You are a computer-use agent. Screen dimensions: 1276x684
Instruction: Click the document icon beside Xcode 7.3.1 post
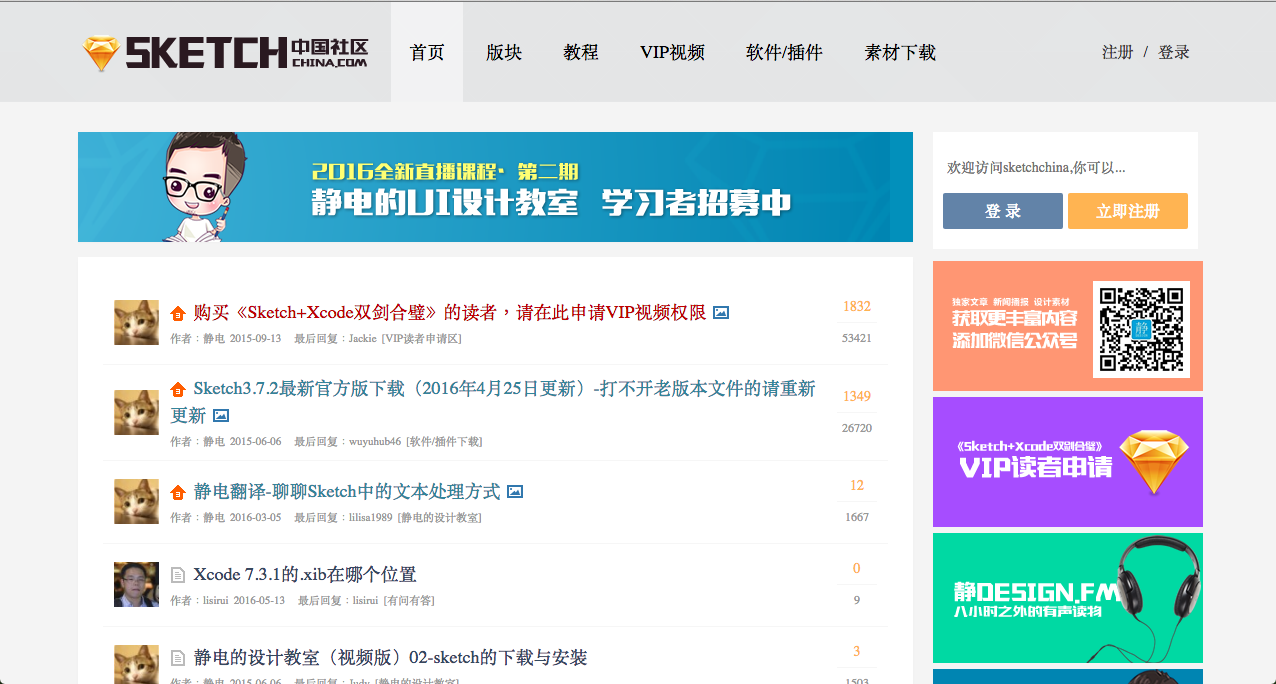pyautogui.click(x=178, y=575)
